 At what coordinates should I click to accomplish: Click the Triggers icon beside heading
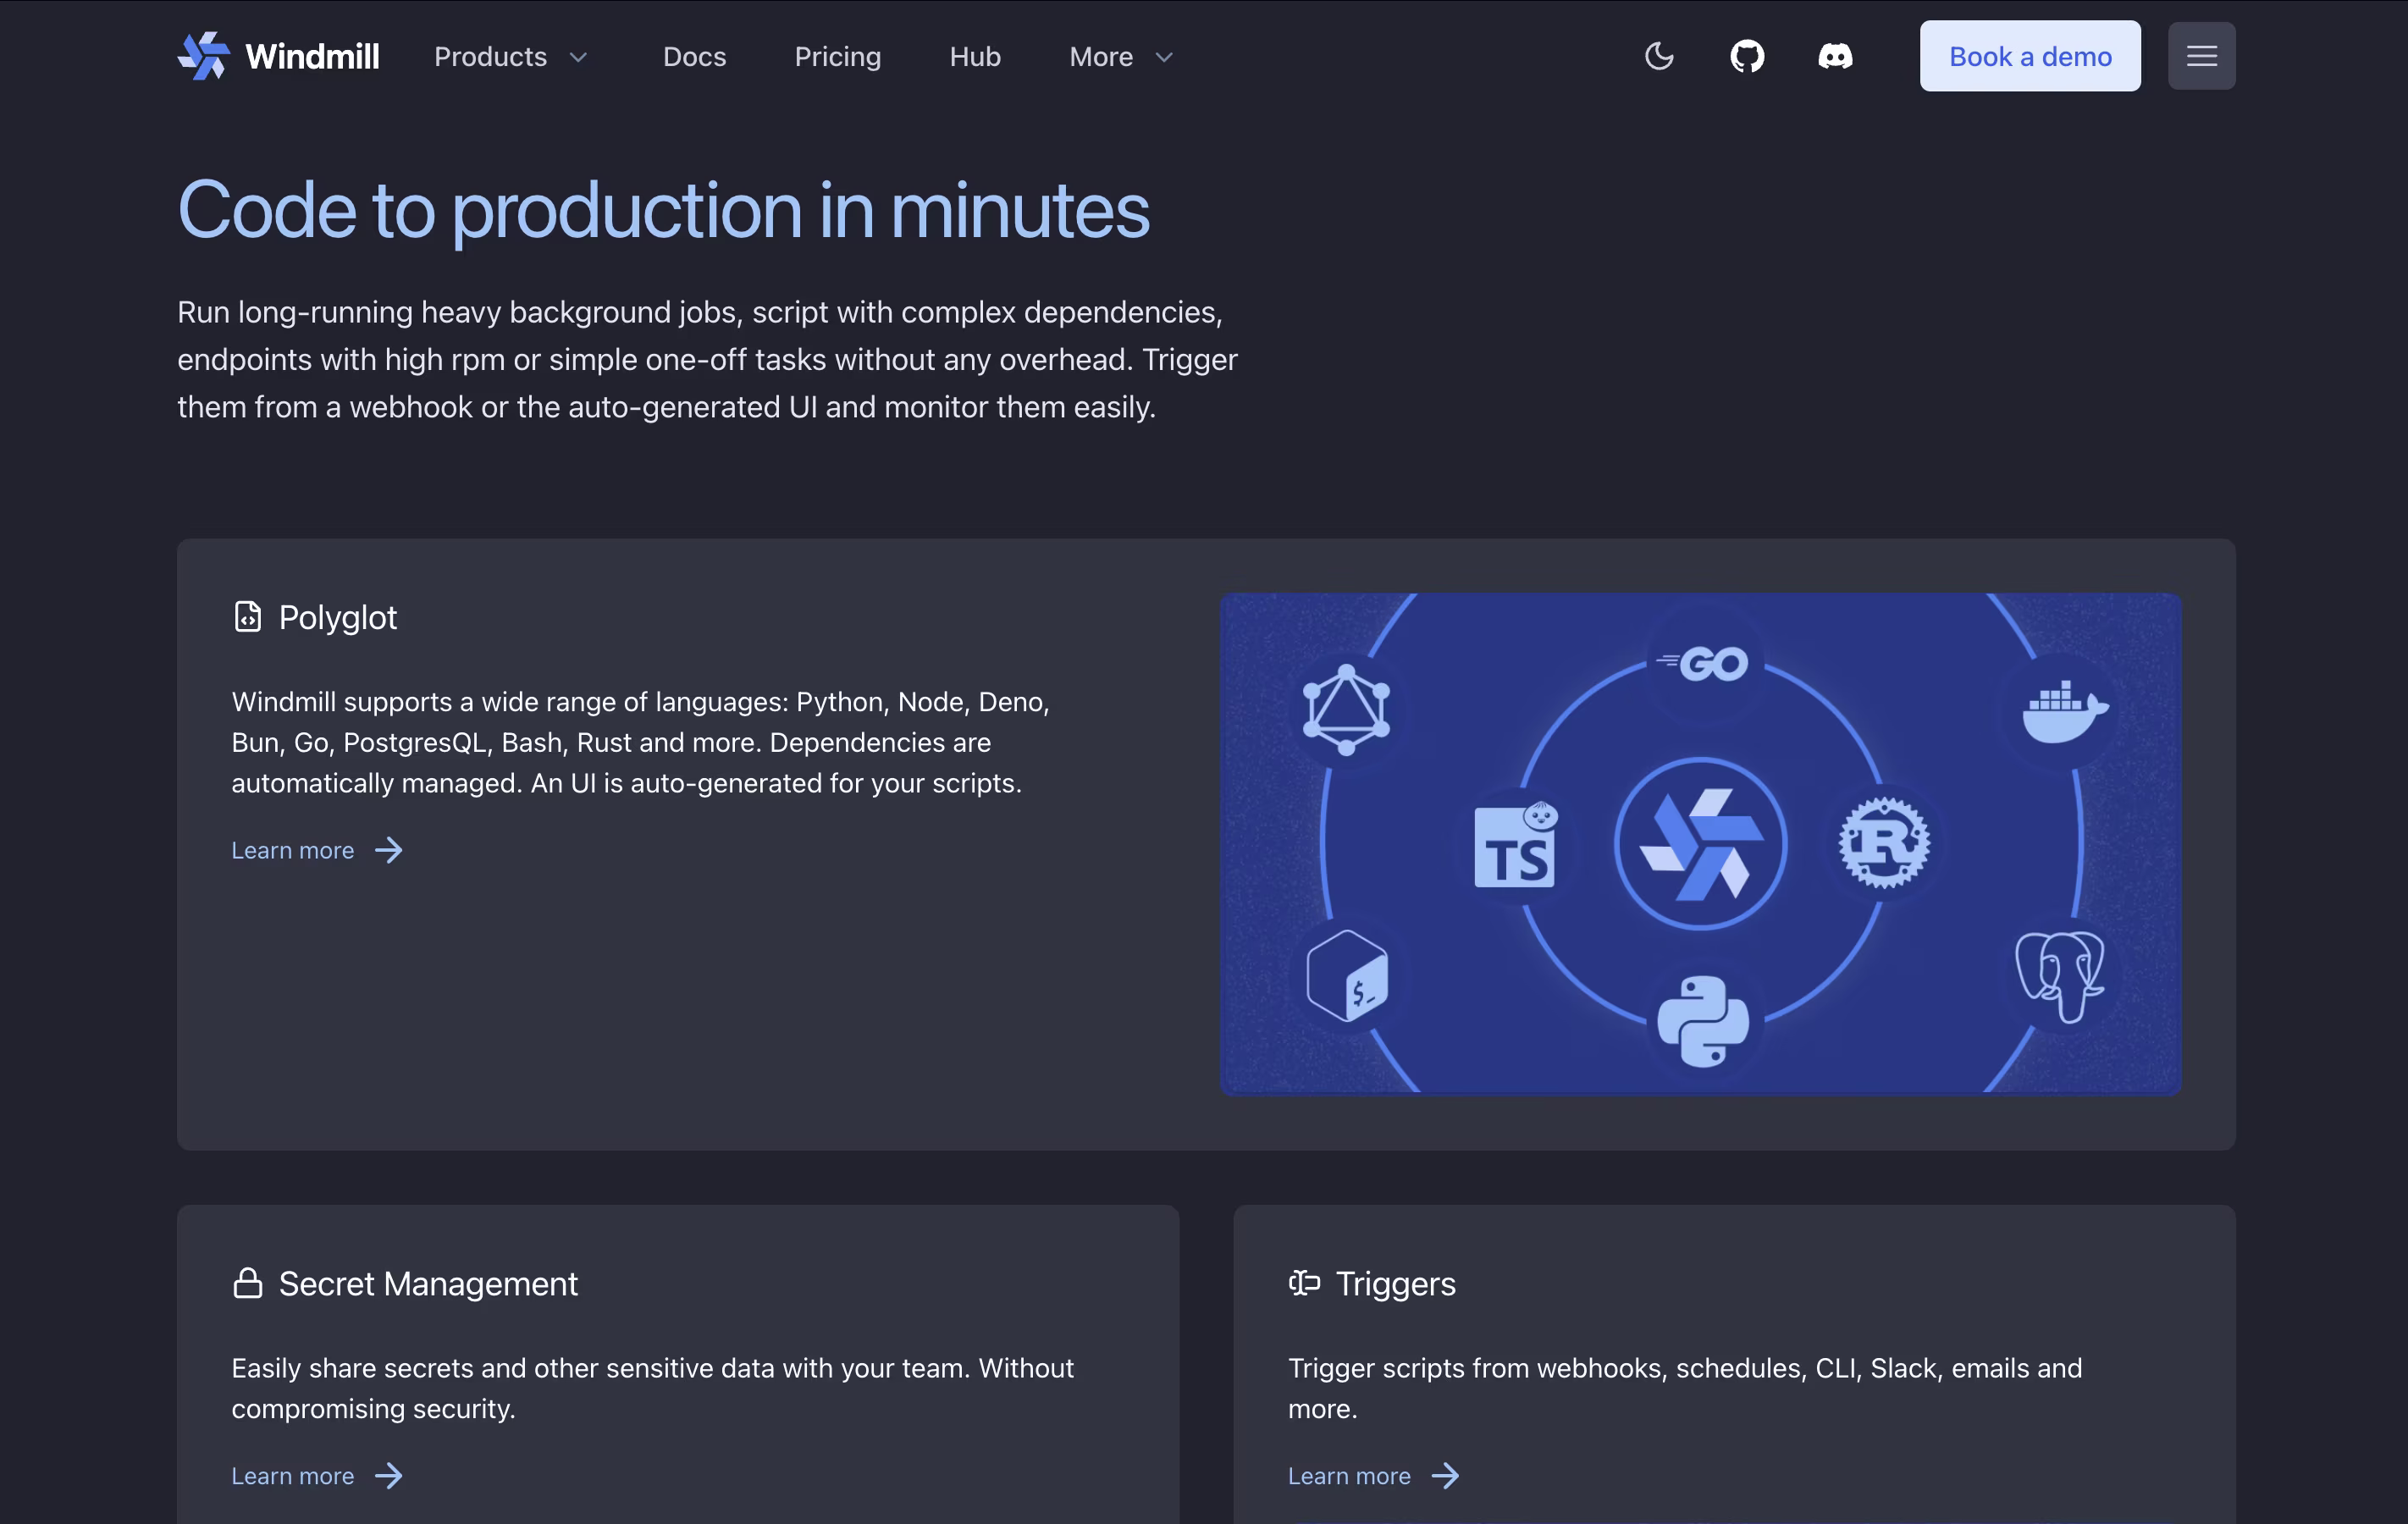tap(1304, 1283)
